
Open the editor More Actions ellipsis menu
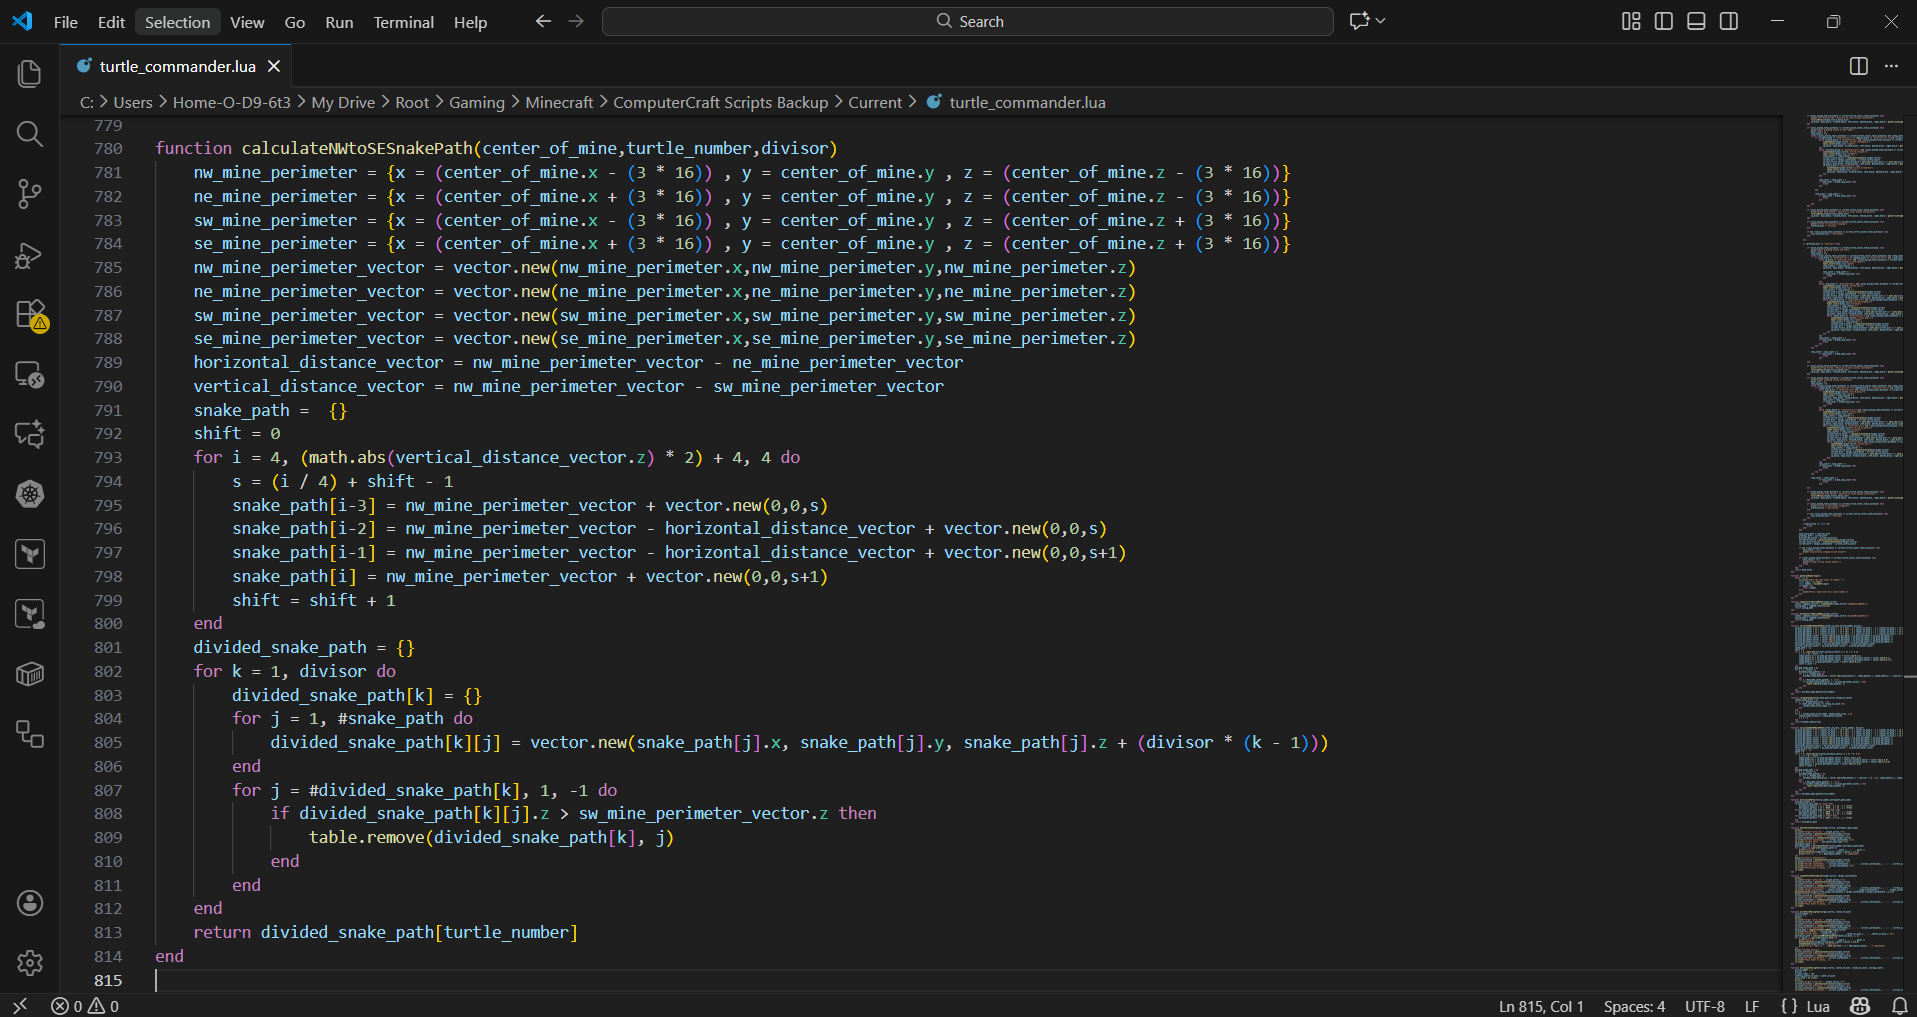pos(1891,66)
